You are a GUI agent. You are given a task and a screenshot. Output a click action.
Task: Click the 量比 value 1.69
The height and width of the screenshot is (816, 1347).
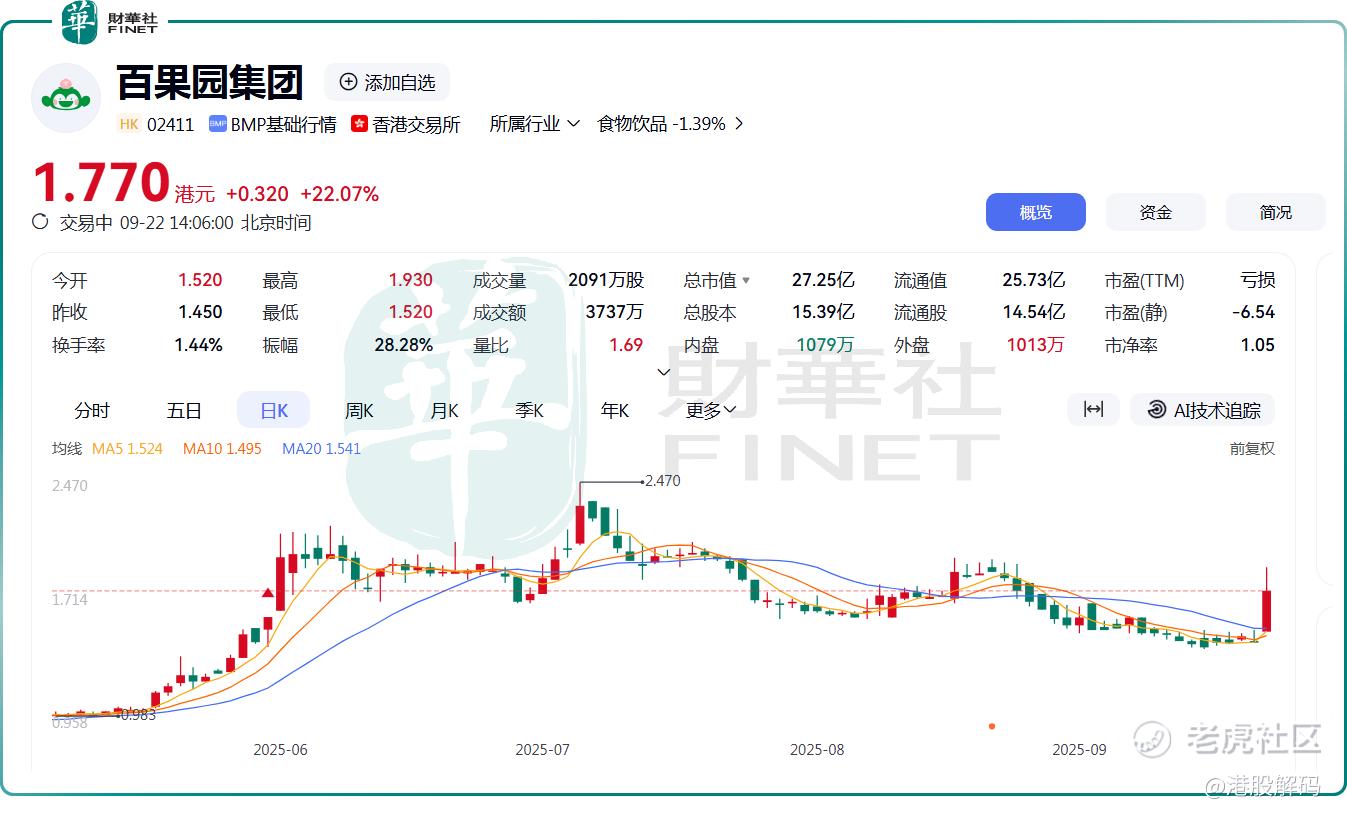[x=626, y=345]
